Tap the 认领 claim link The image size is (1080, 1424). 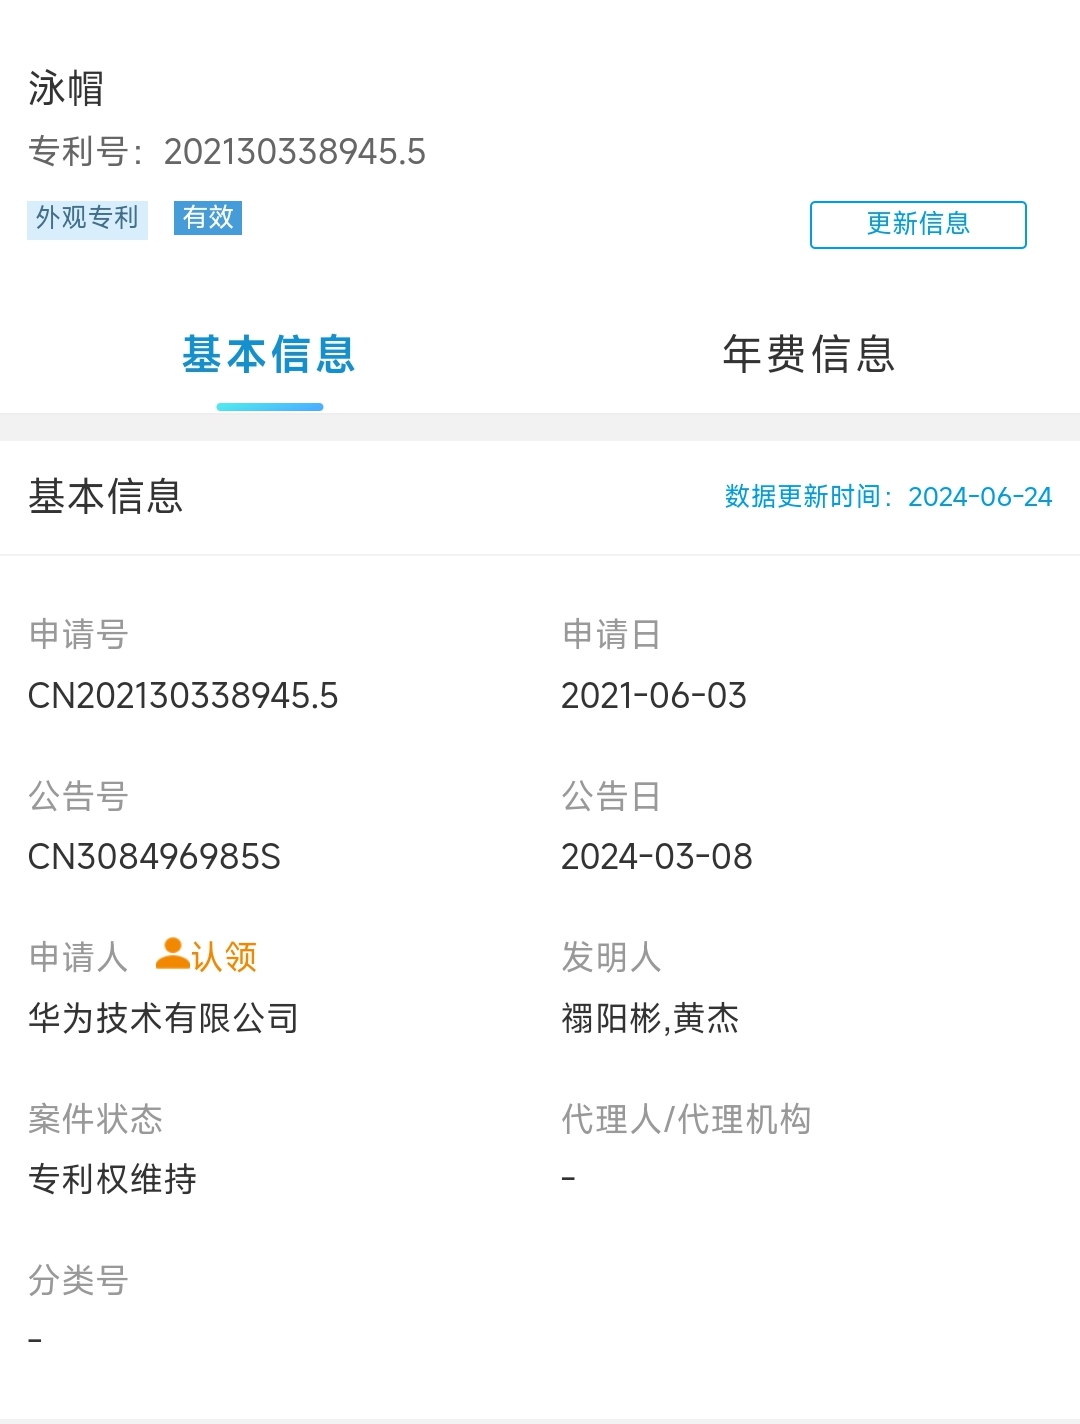[224, 957]
